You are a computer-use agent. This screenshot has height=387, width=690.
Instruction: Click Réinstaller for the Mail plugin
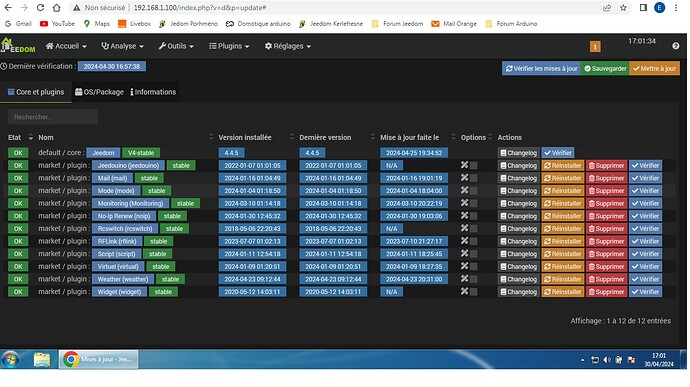[x=562, y=178]
